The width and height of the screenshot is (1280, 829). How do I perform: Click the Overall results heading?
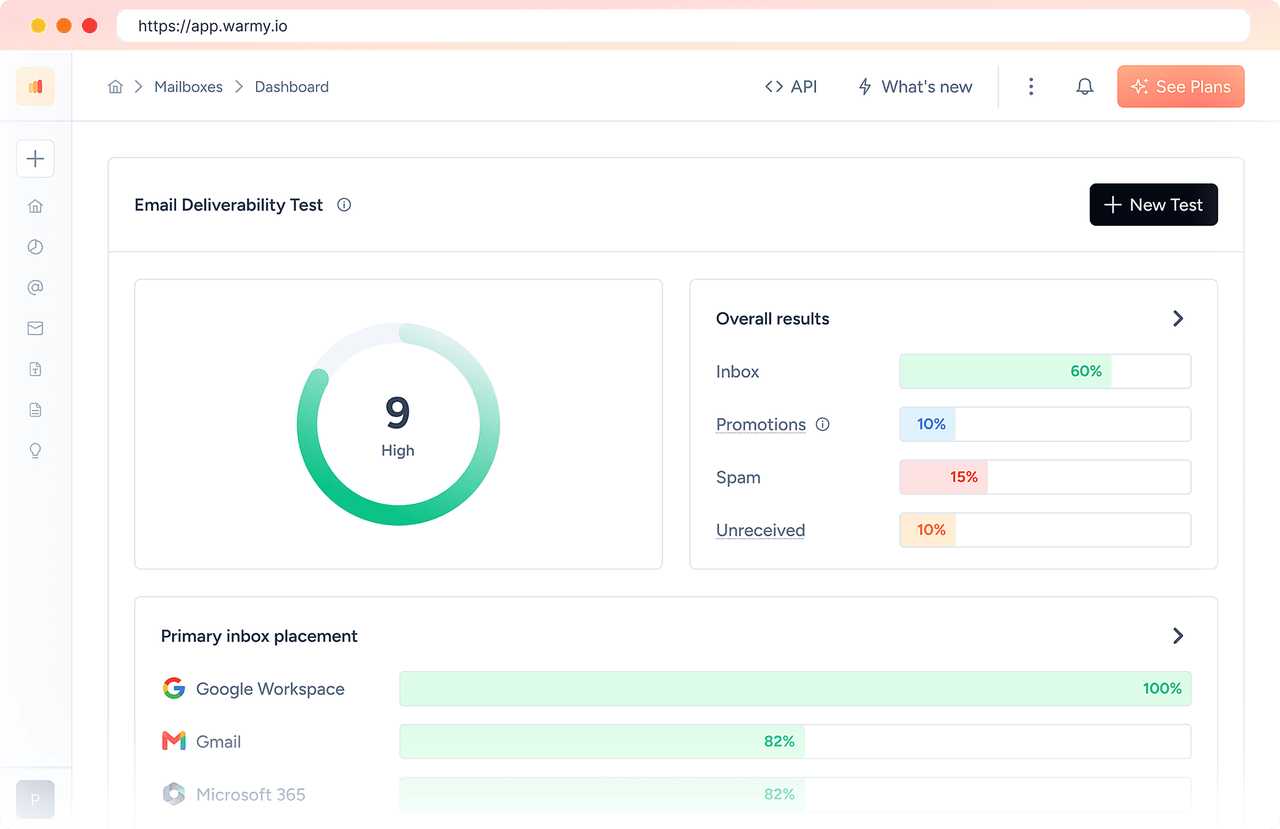point(773,319)
